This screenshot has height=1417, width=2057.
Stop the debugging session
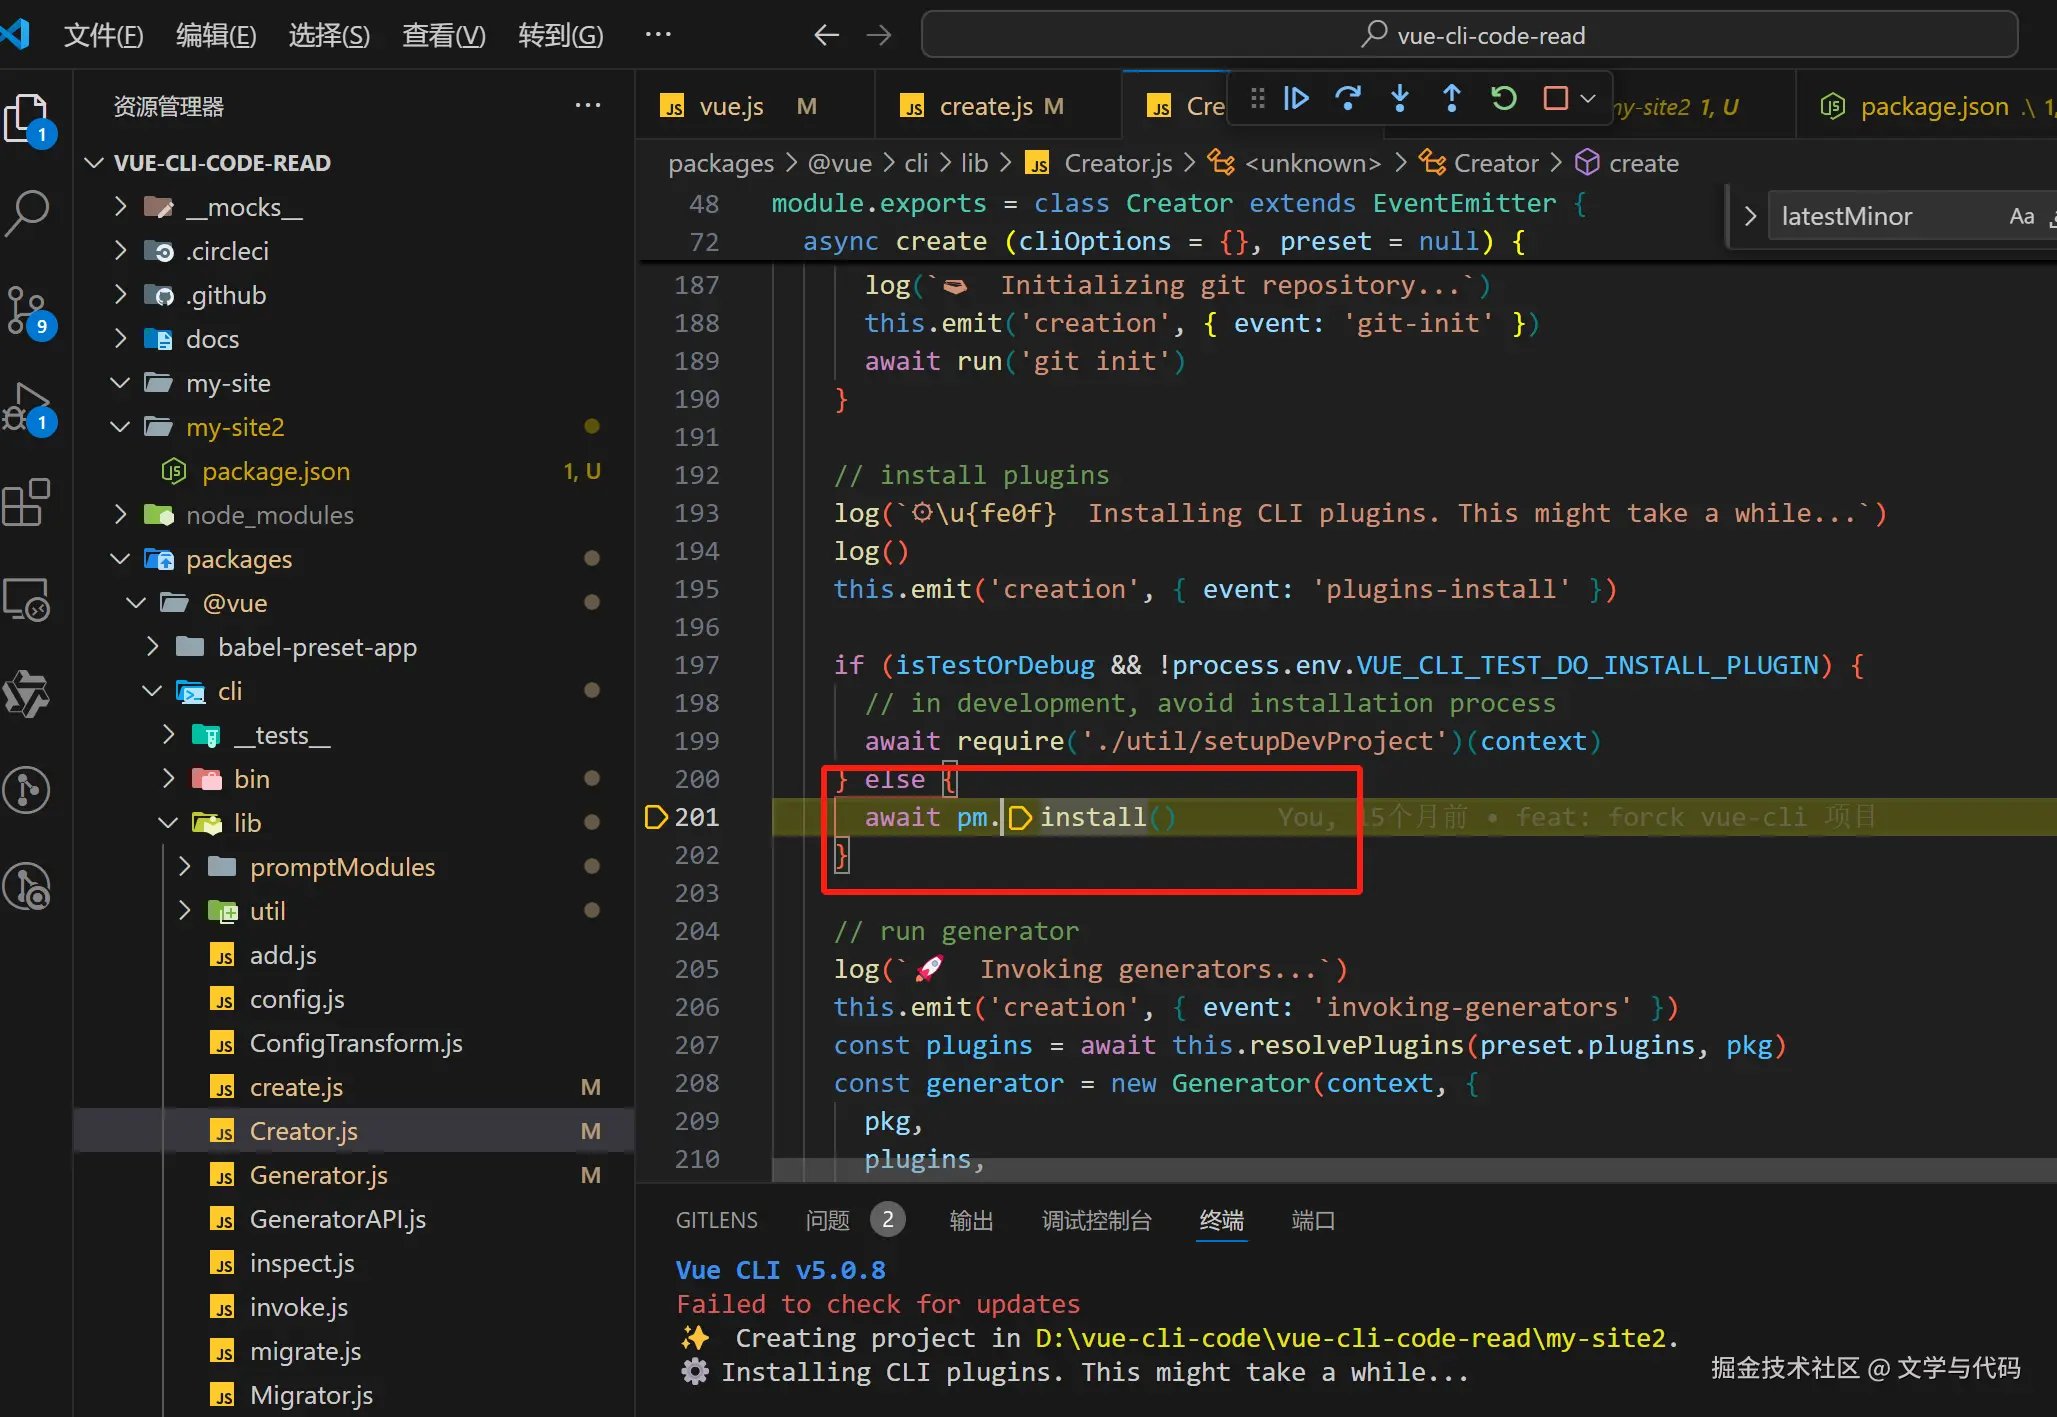coord(1555,99)
